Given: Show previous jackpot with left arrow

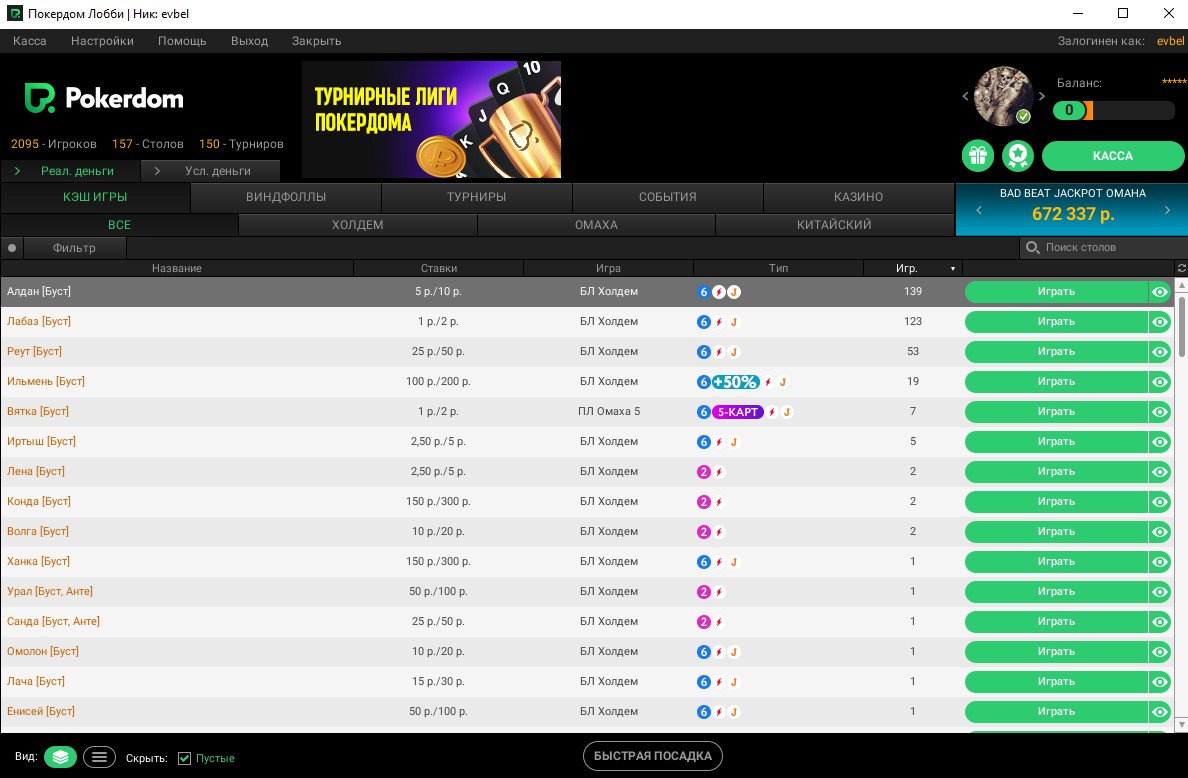Looking at the screenshot, I should coord(978,210).
